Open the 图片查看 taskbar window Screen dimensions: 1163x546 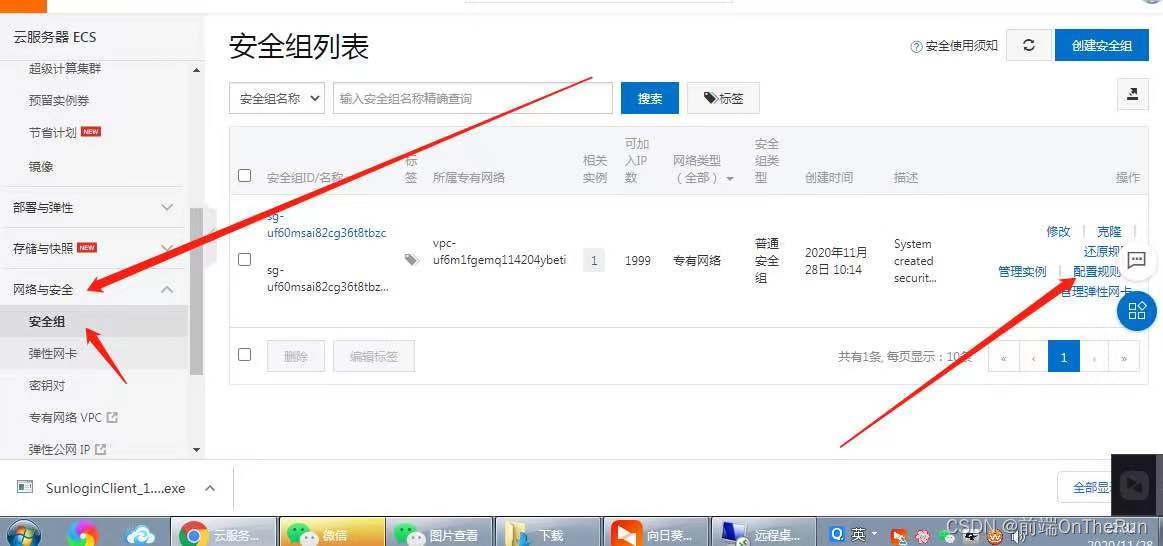click(439, 533)
